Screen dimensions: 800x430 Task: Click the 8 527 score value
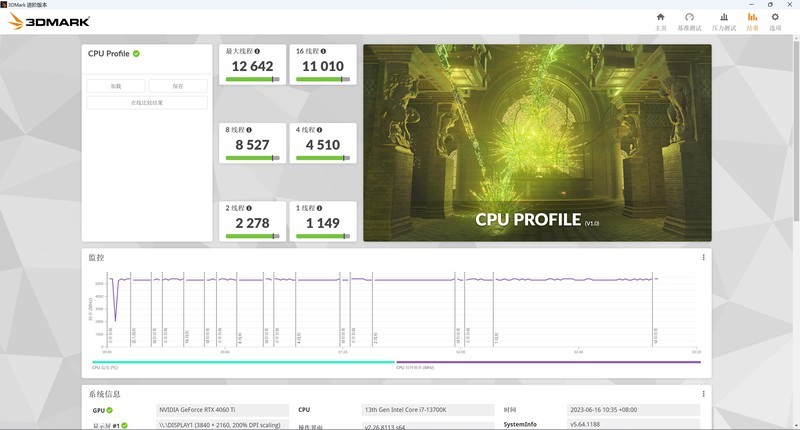click(253, 145)
